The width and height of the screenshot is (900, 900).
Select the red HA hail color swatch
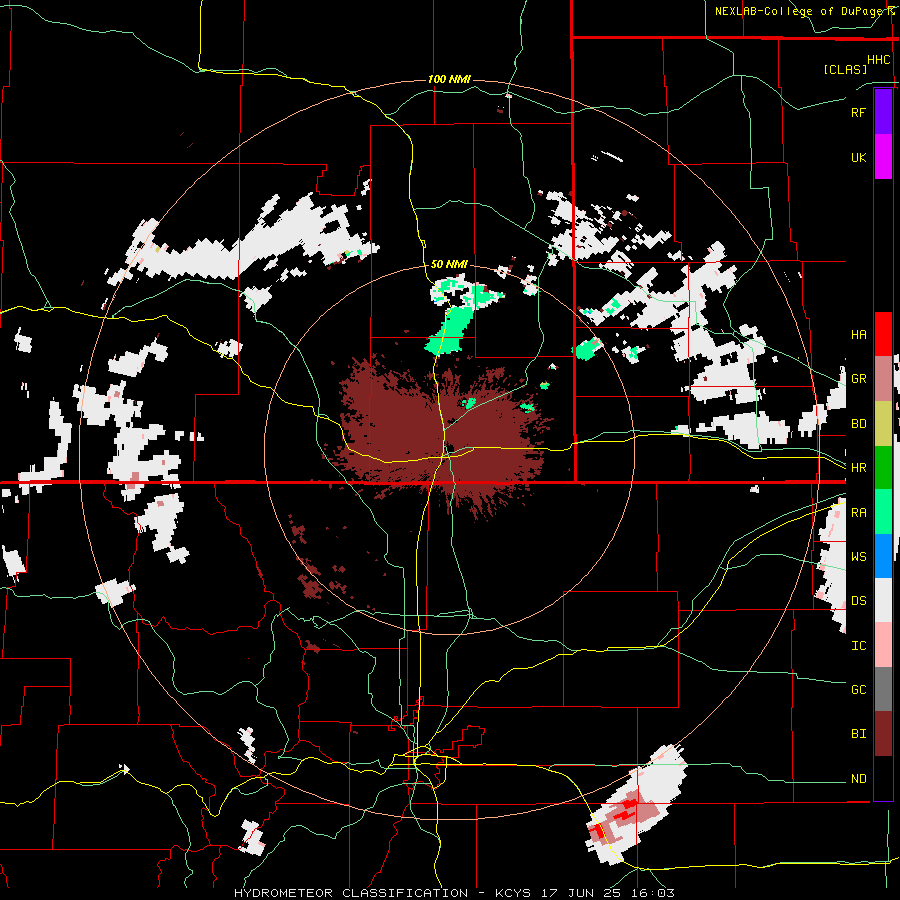pos(883,334)
